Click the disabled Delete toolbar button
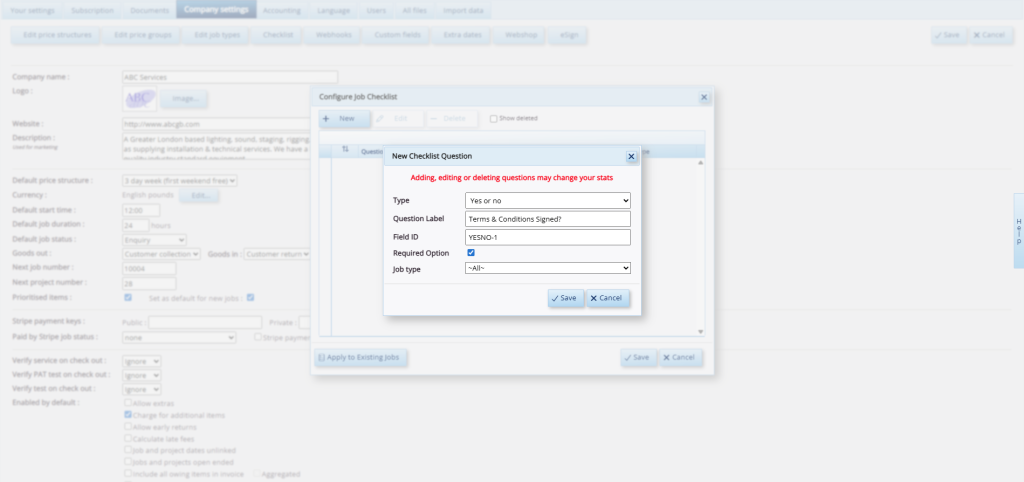 [452, 119]
